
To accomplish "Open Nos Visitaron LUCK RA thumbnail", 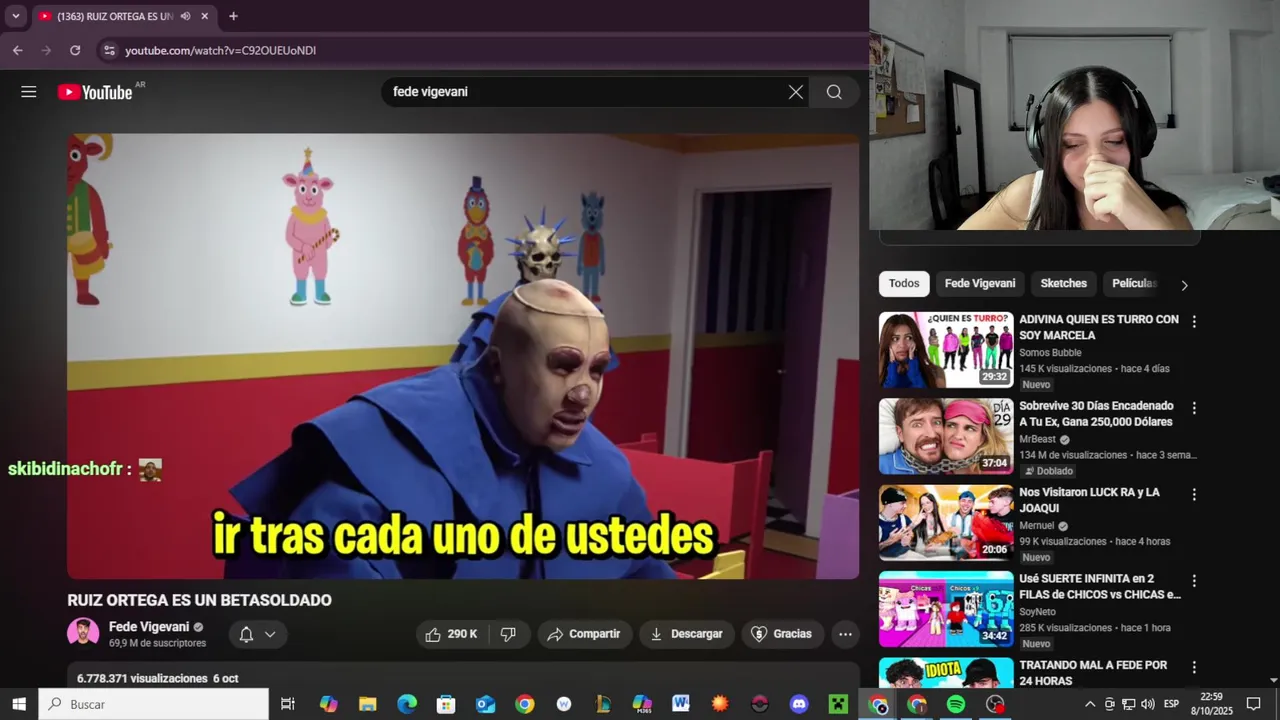I will 946,522.
